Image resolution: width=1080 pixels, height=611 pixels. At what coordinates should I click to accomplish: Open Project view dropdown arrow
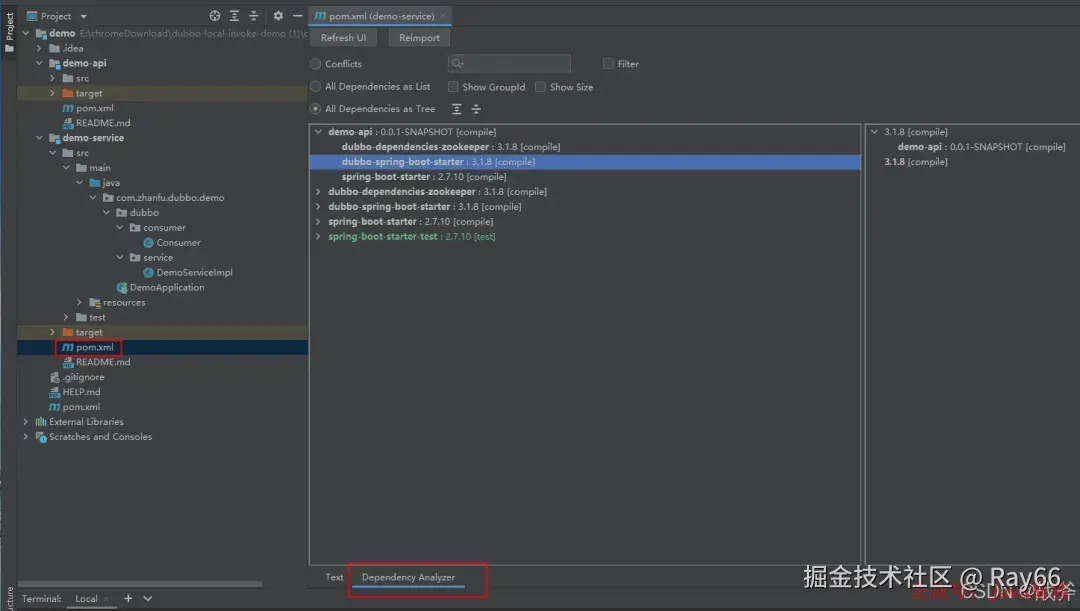(x=83, y=16)
